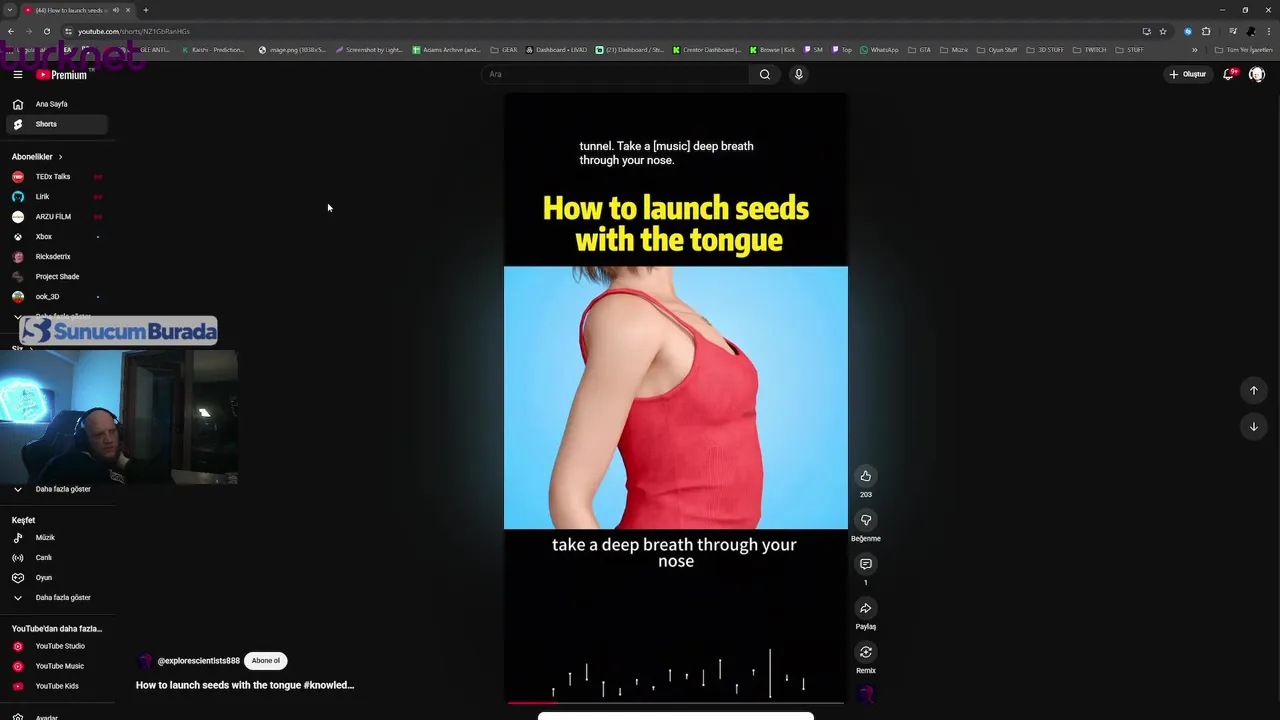Image resolution: width=1280 pixels, height=720 pixels.
Task: Open the Chrome tab search chevron
Action: point(9,10)
